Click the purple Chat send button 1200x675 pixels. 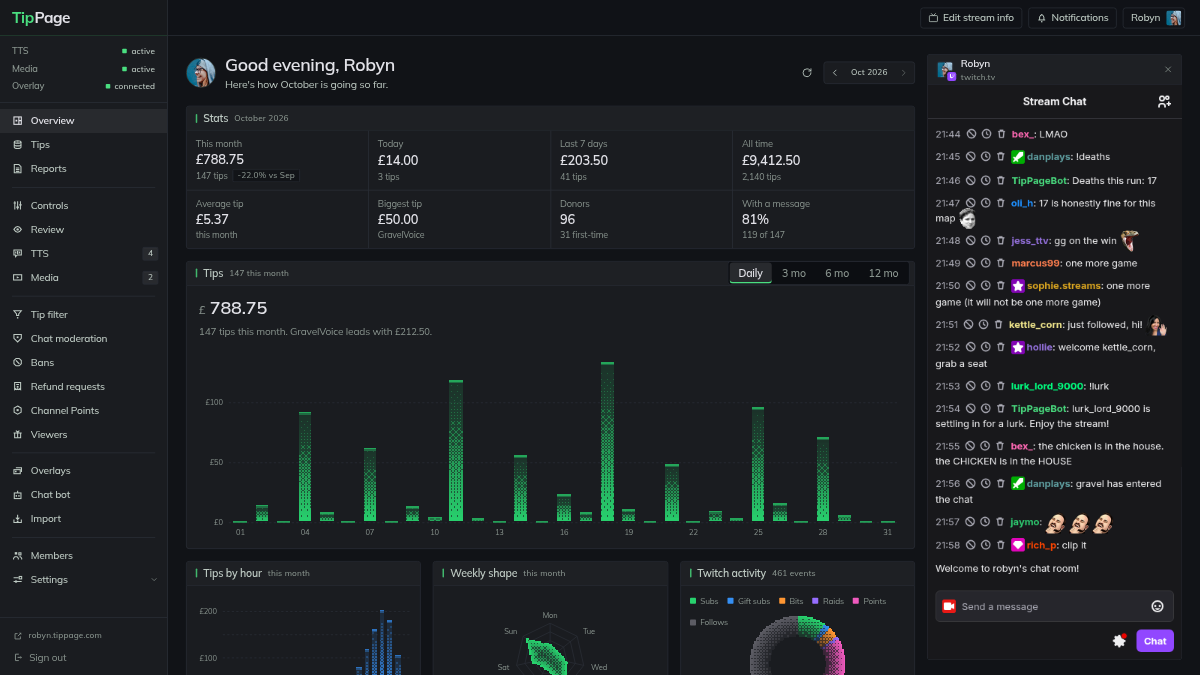click(x=1155, y=641)
